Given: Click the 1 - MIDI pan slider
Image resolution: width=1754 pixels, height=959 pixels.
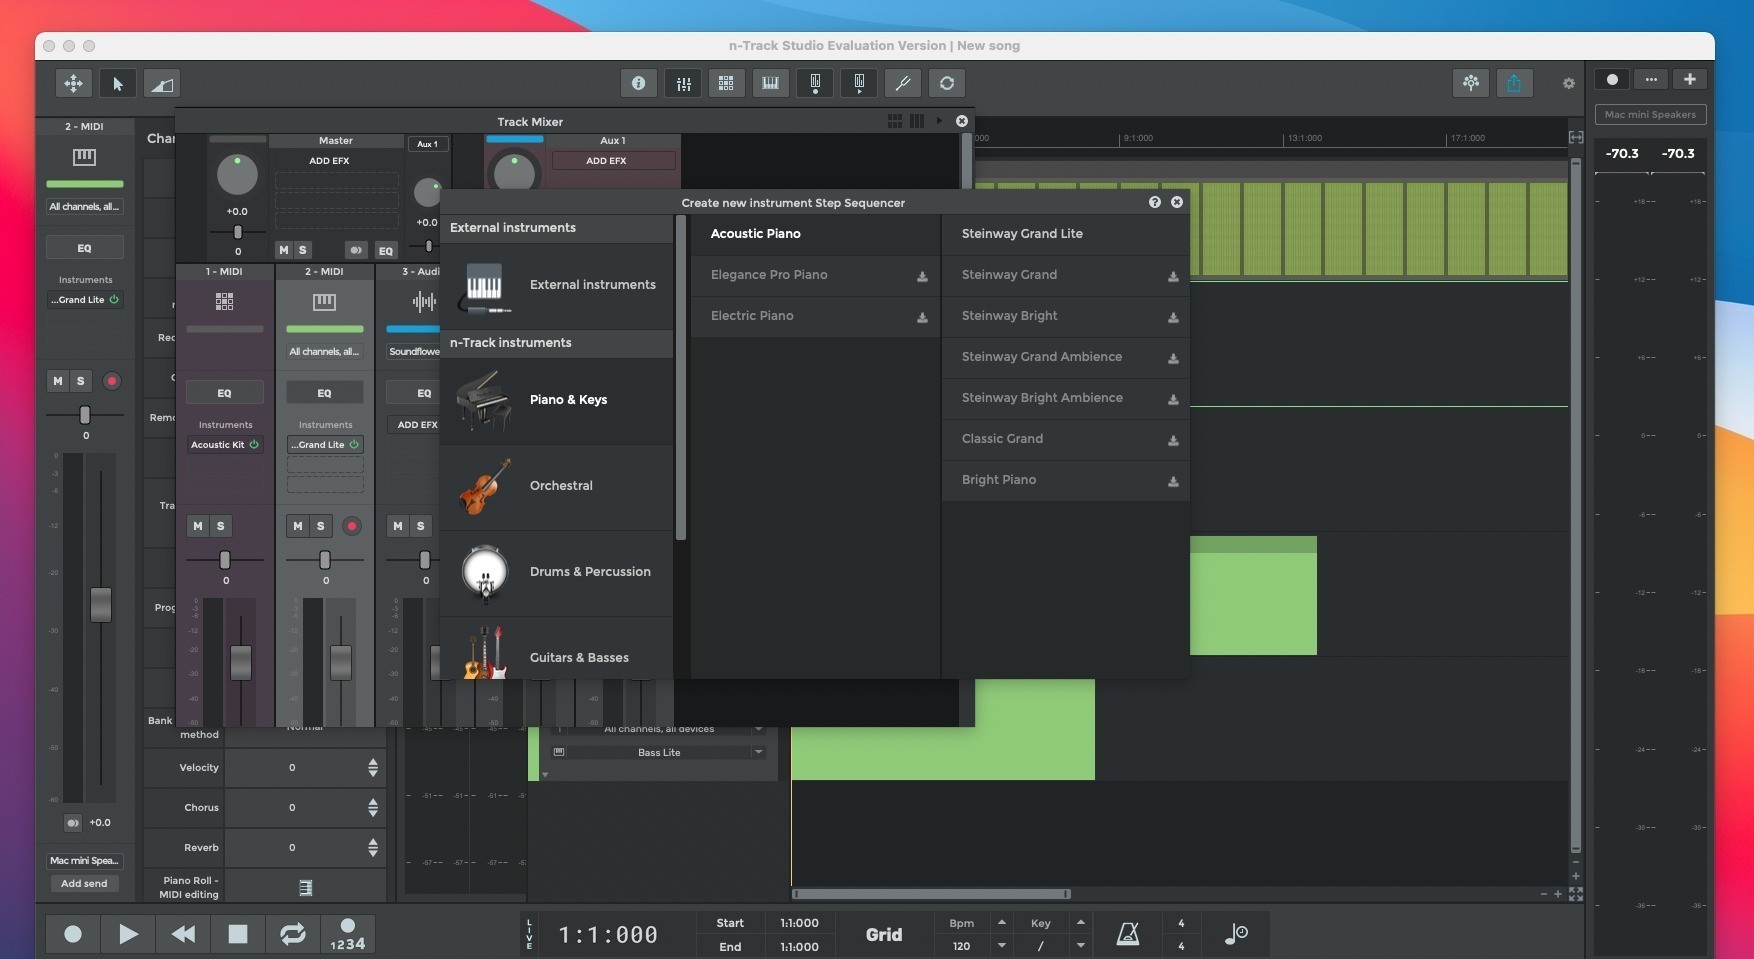Looking at the screenshot, I should point(225,560).
